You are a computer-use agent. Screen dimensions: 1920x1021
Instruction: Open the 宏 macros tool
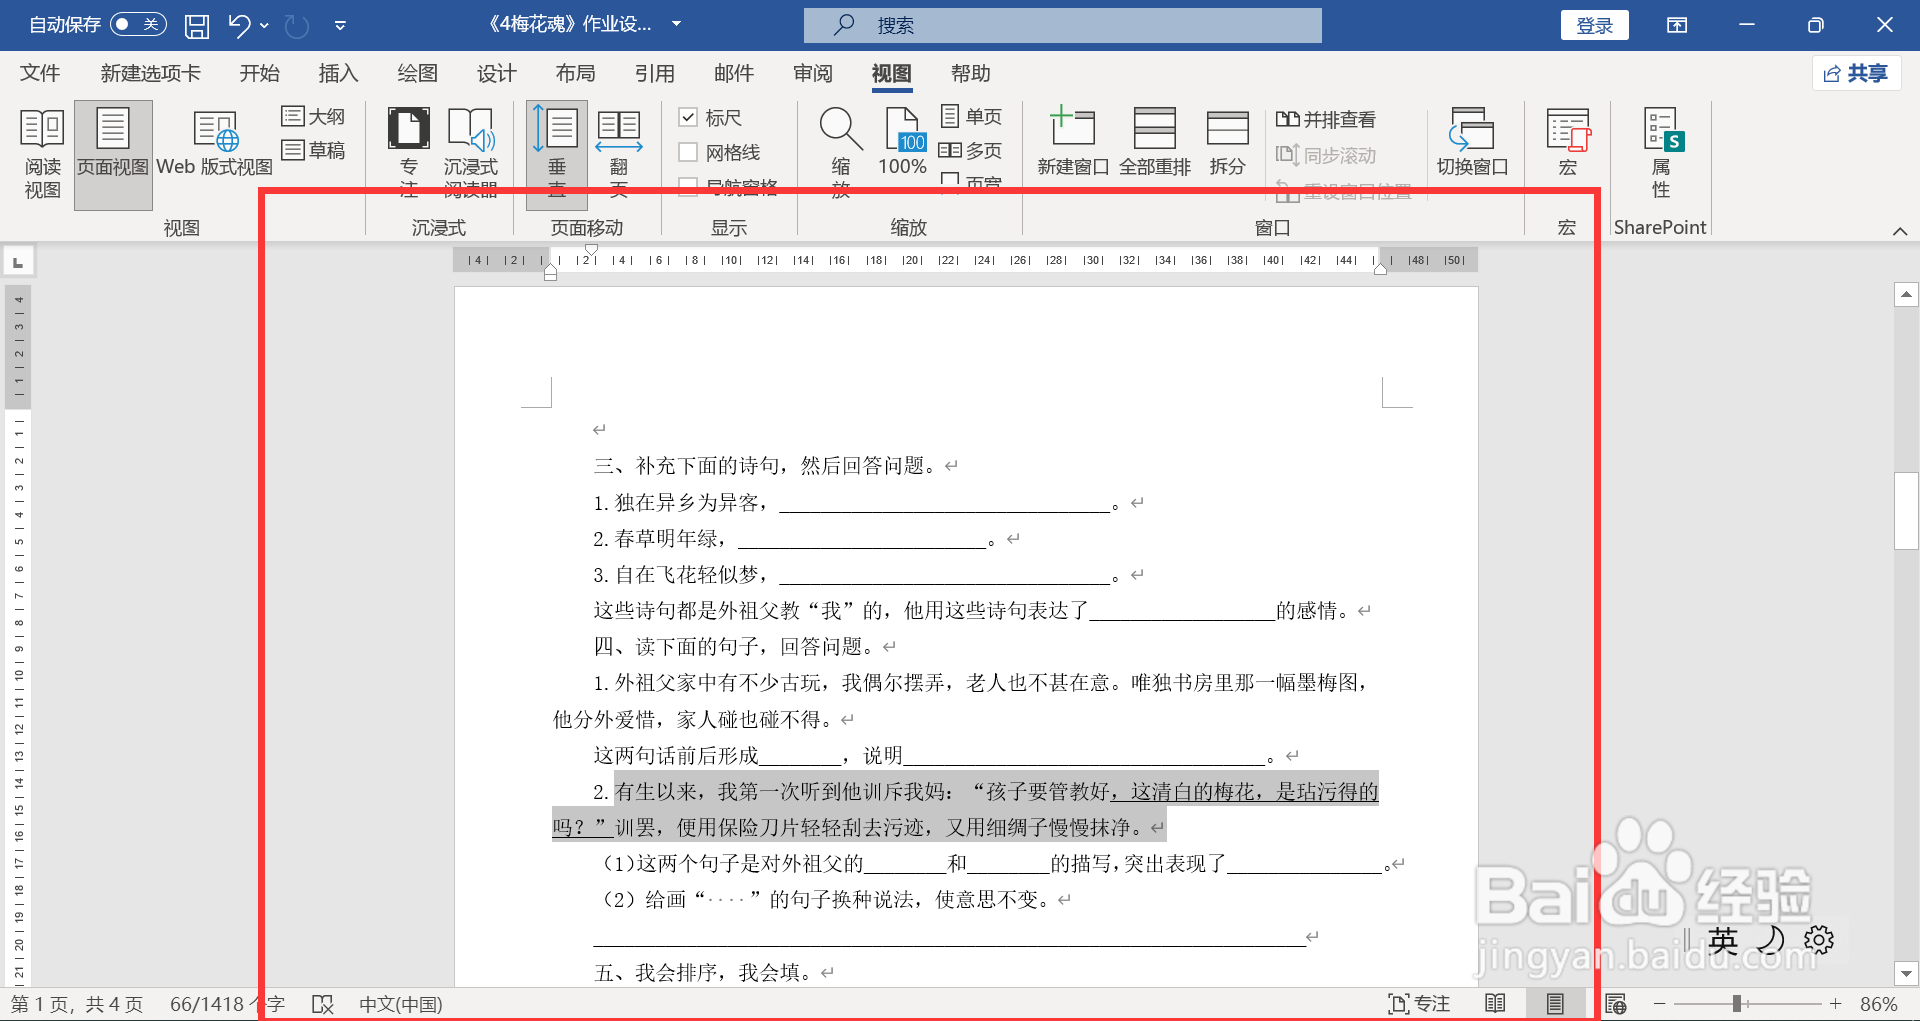pyautogui.click(x=1566, y=140)
